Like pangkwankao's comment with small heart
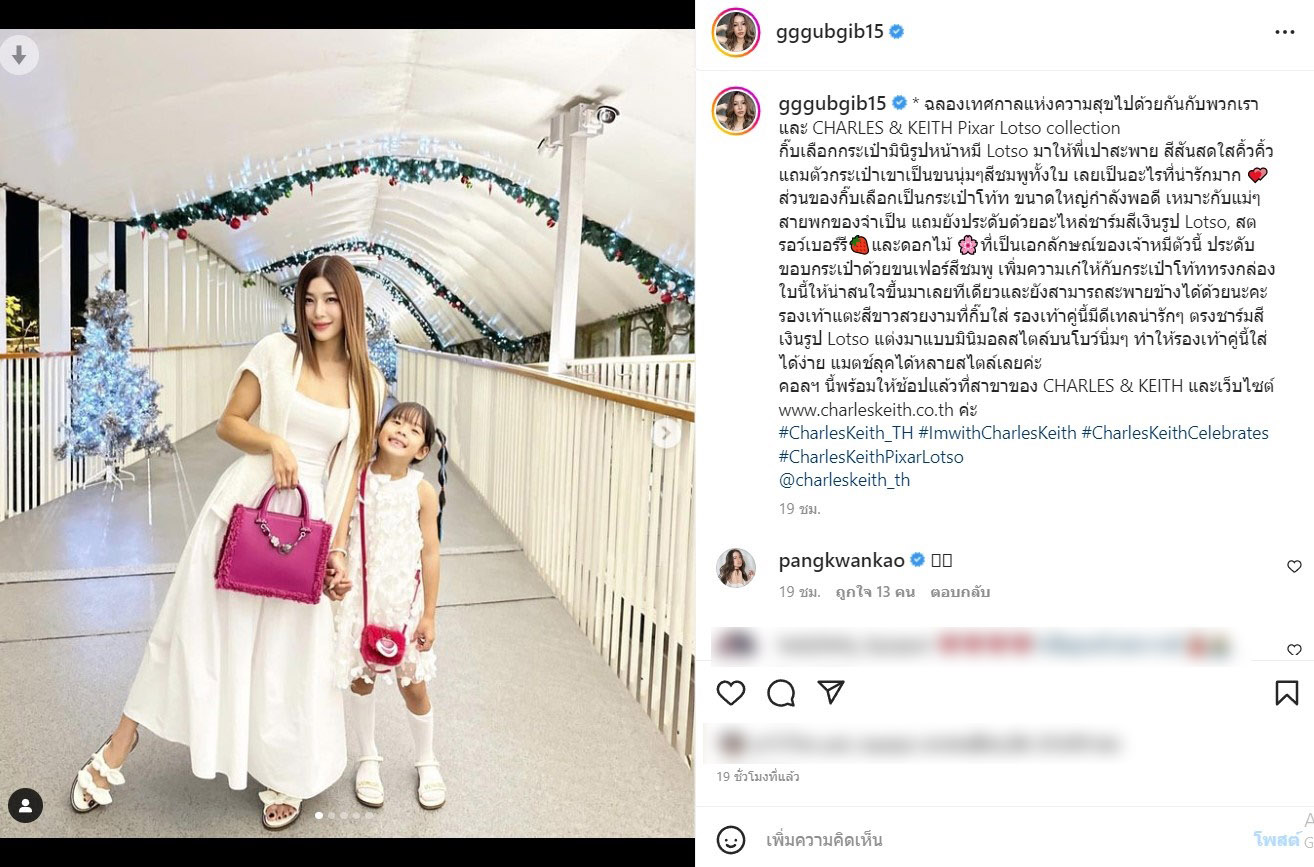The height and width of the screenshot is (867, 1314). pyautogui.click(x=1294, y=567)
